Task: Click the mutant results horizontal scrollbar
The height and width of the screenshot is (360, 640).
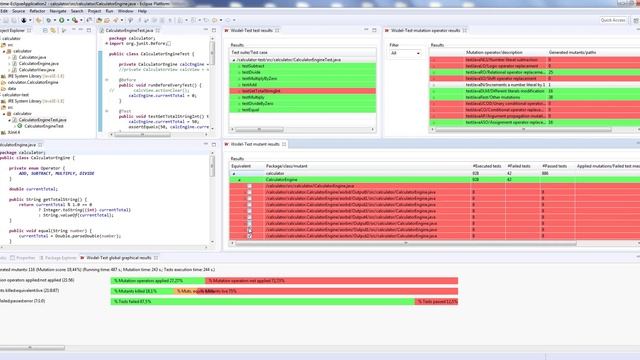Action: (x=406, y=243)
